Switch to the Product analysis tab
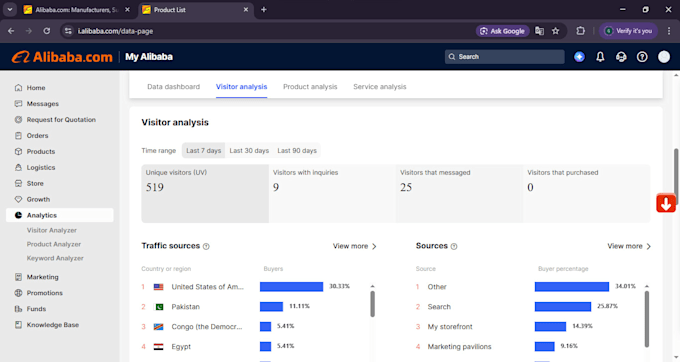Viewport: 680px width, 362px height. pyautogui.click(x=310, y=87)
